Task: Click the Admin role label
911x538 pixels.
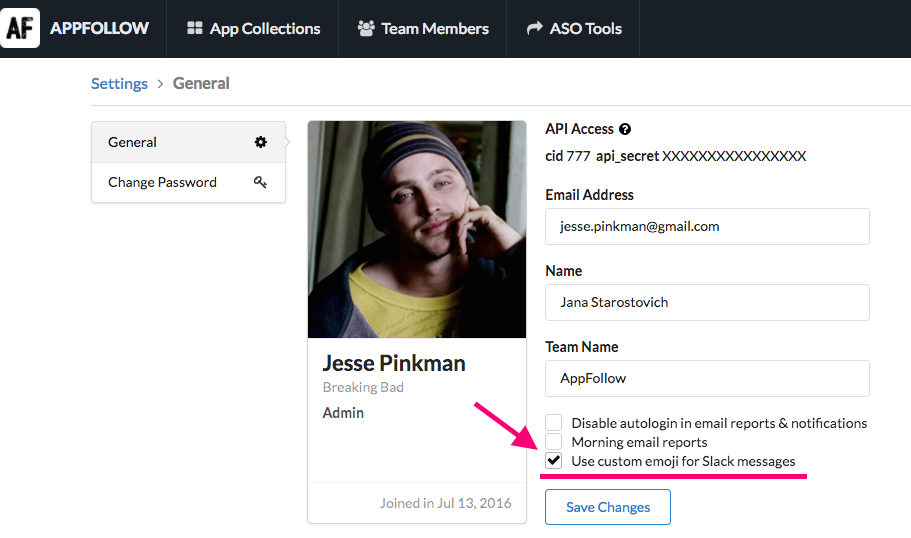Action: coord(343,413)
